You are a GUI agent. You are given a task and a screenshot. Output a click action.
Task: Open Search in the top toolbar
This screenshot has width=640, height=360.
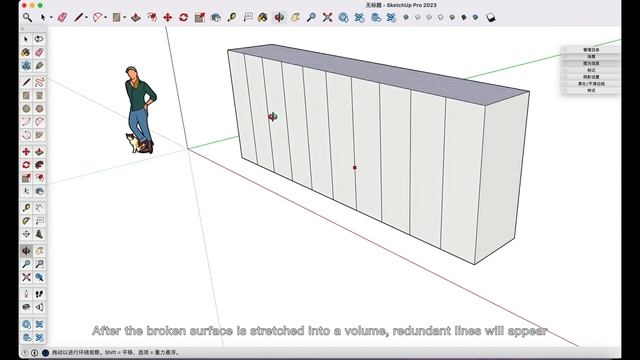(x=27, y=17)
